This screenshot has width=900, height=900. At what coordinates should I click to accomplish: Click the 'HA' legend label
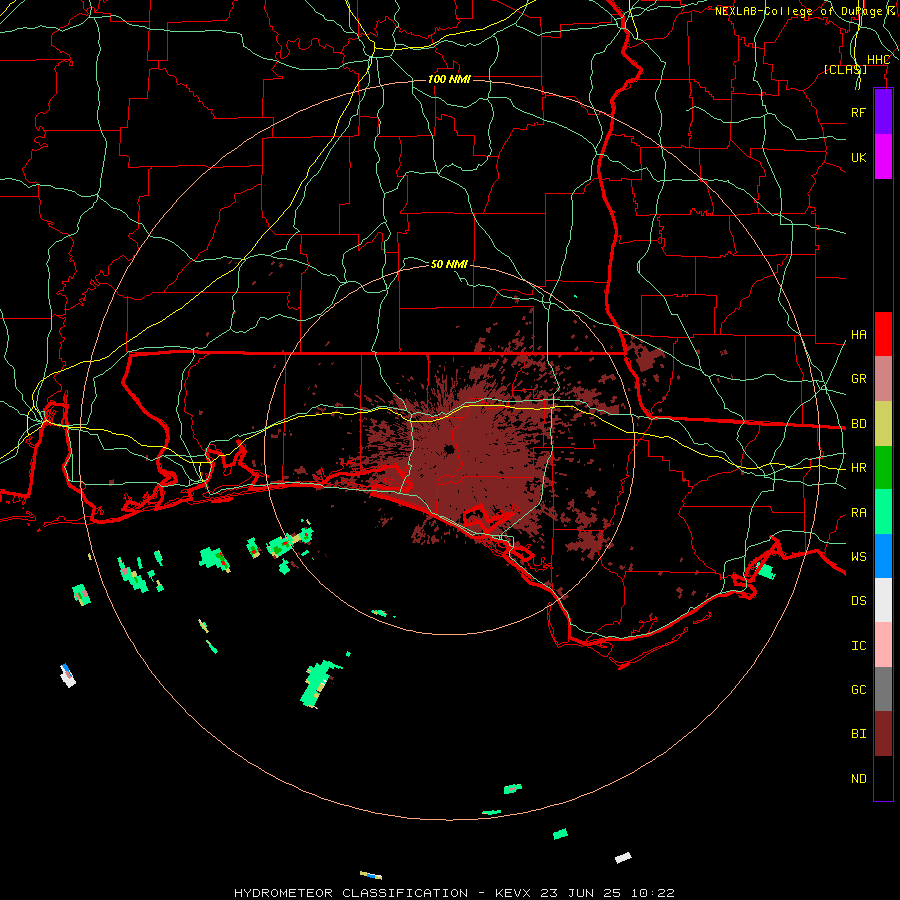[858, 335]
